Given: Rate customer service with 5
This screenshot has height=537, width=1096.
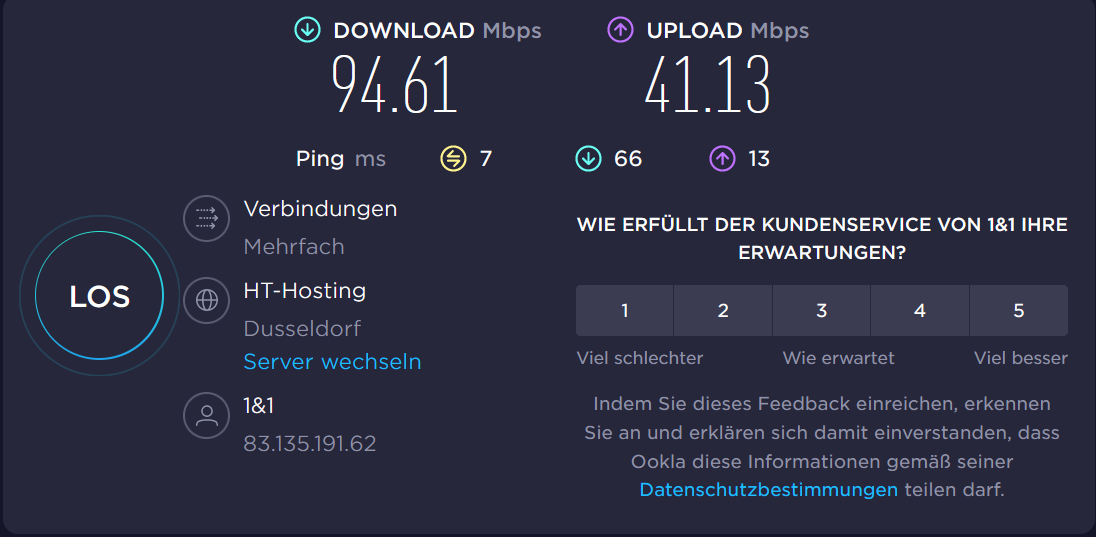Looking at the screenshot, I should (1018, 311).
